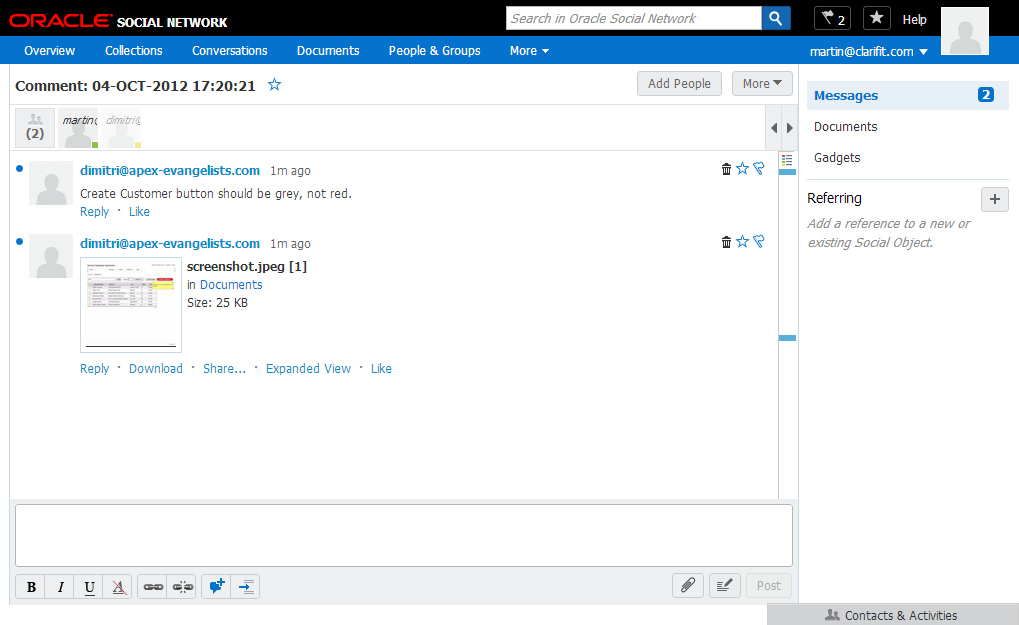The image size is (1019, 625).
Task: Click the remove link icon in editor
Action: tap(182, 587)
